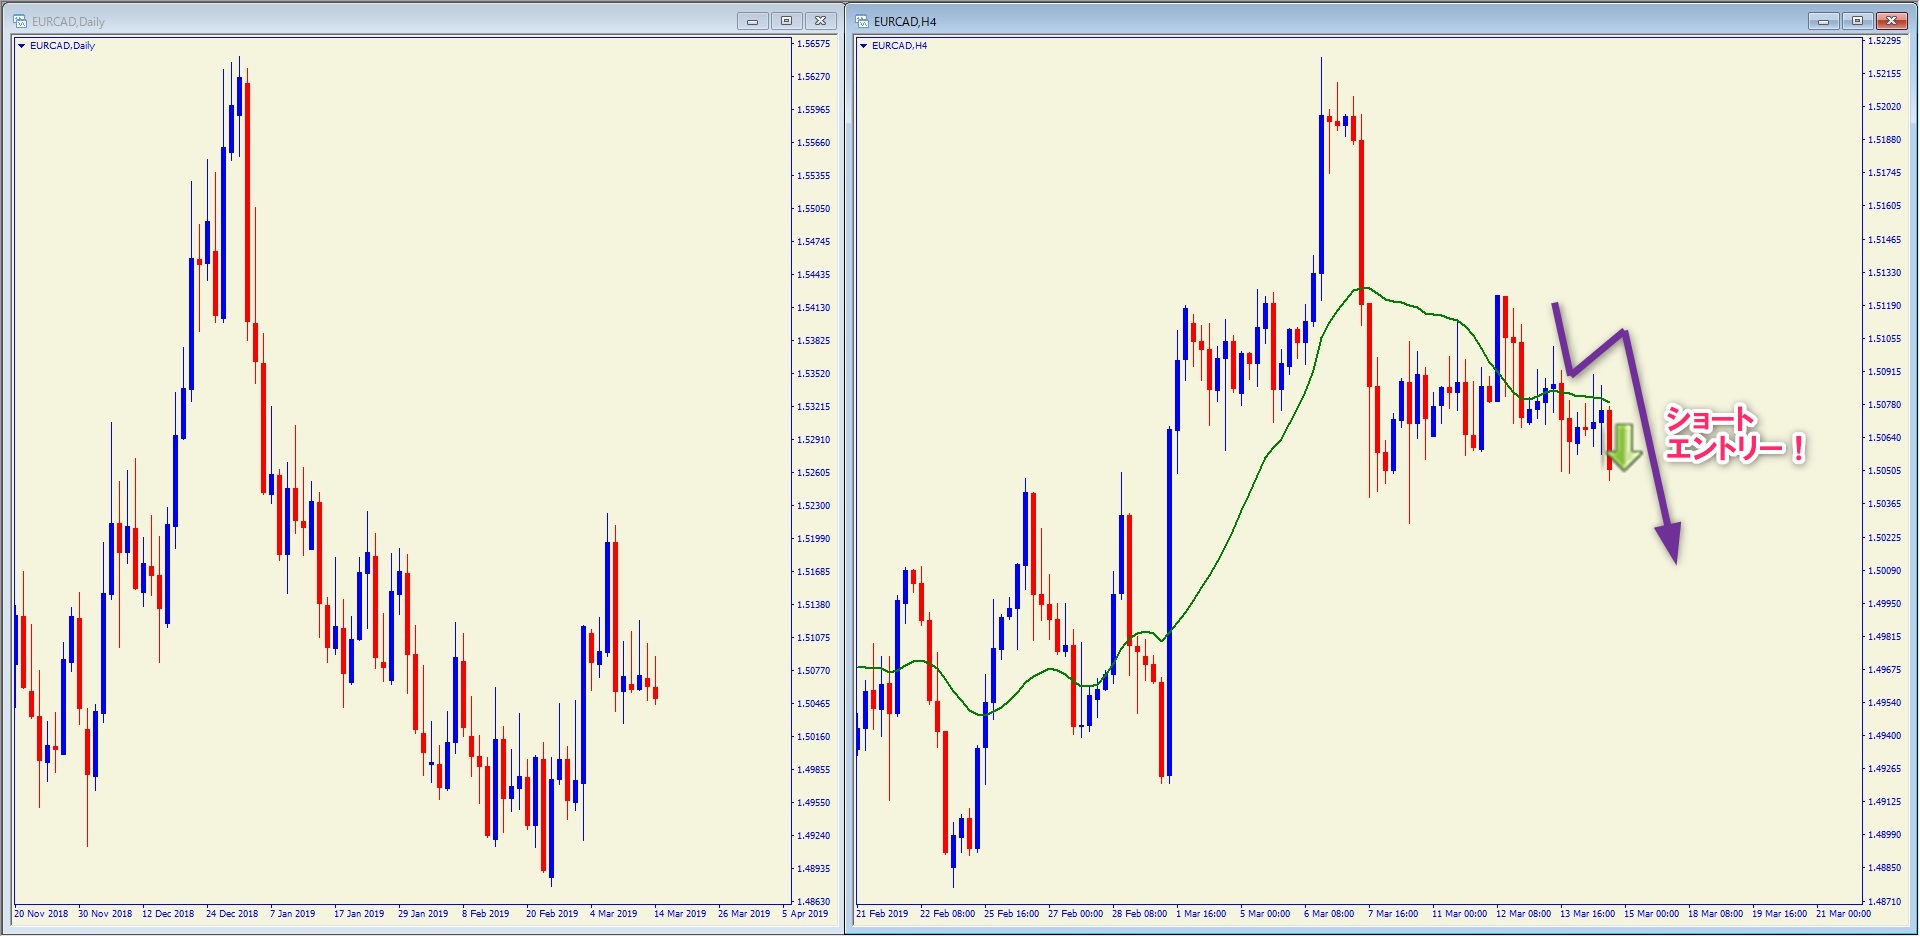
Task: Click price 1.49400 on the H4 axis
Action: [x=1885, y=736]
